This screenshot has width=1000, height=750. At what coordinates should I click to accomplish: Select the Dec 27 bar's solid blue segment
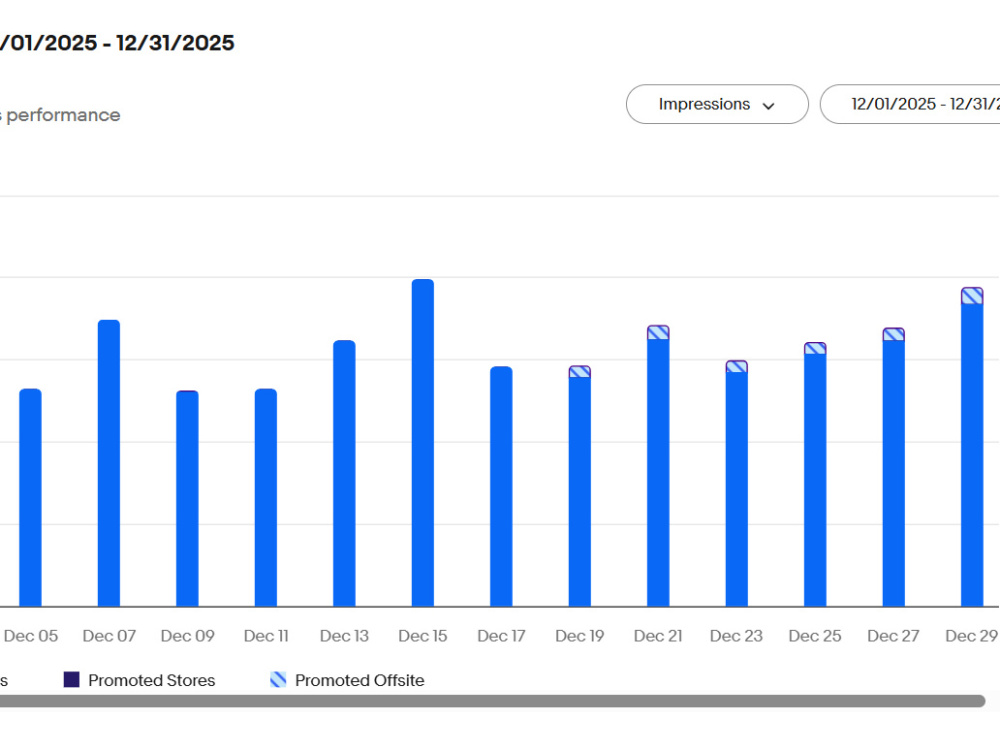coord(893,473)
